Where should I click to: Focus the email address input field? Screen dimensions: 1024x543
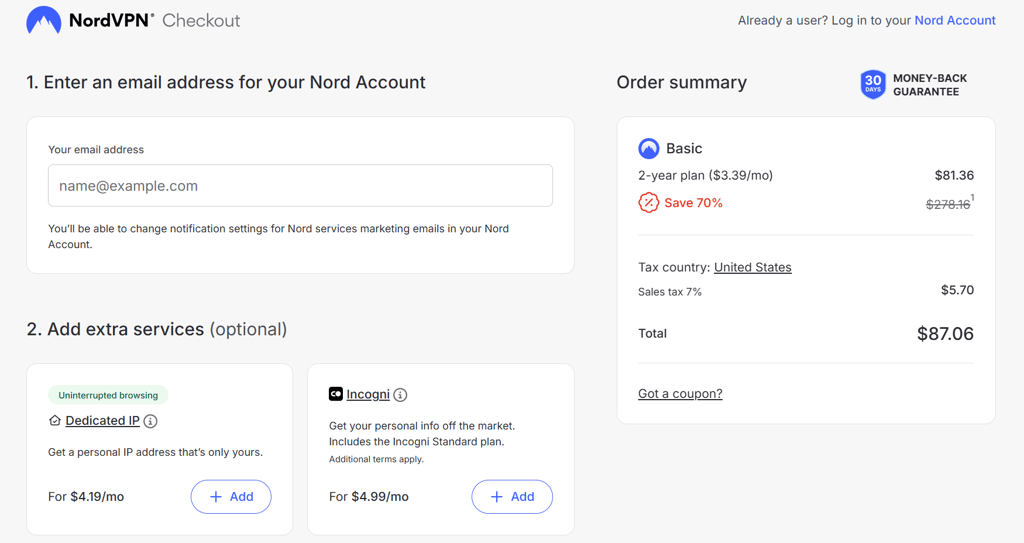click(300, 186)
